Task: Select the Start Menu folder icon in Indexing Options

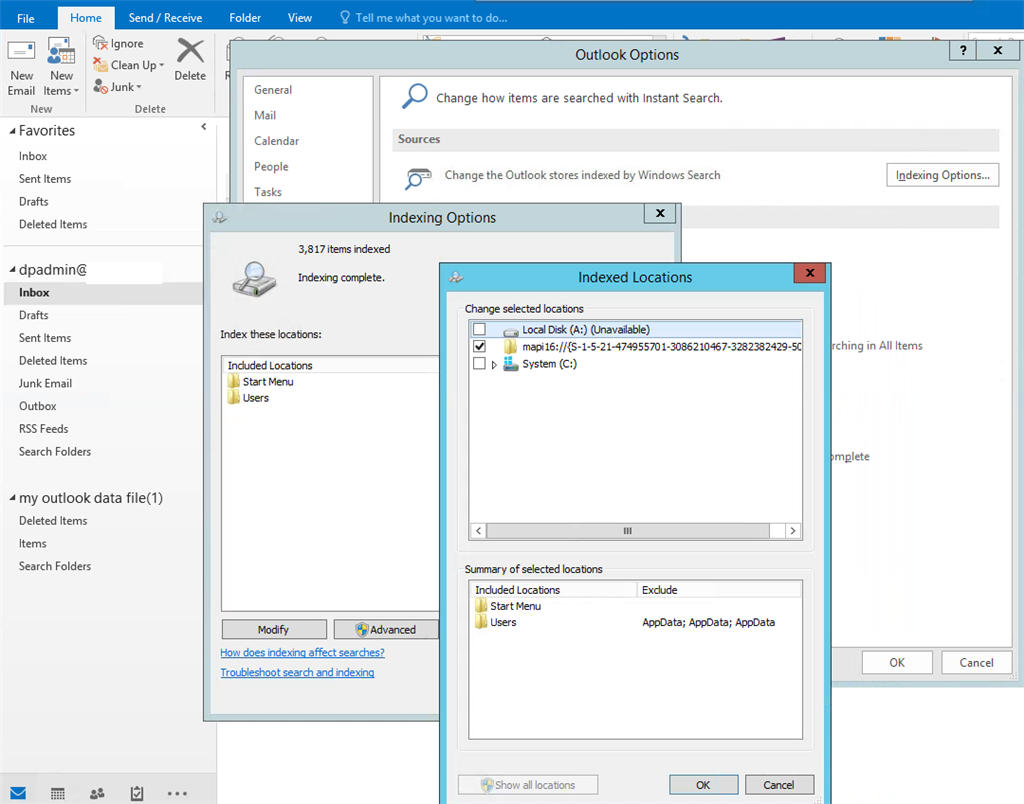Action: point(234,381)
